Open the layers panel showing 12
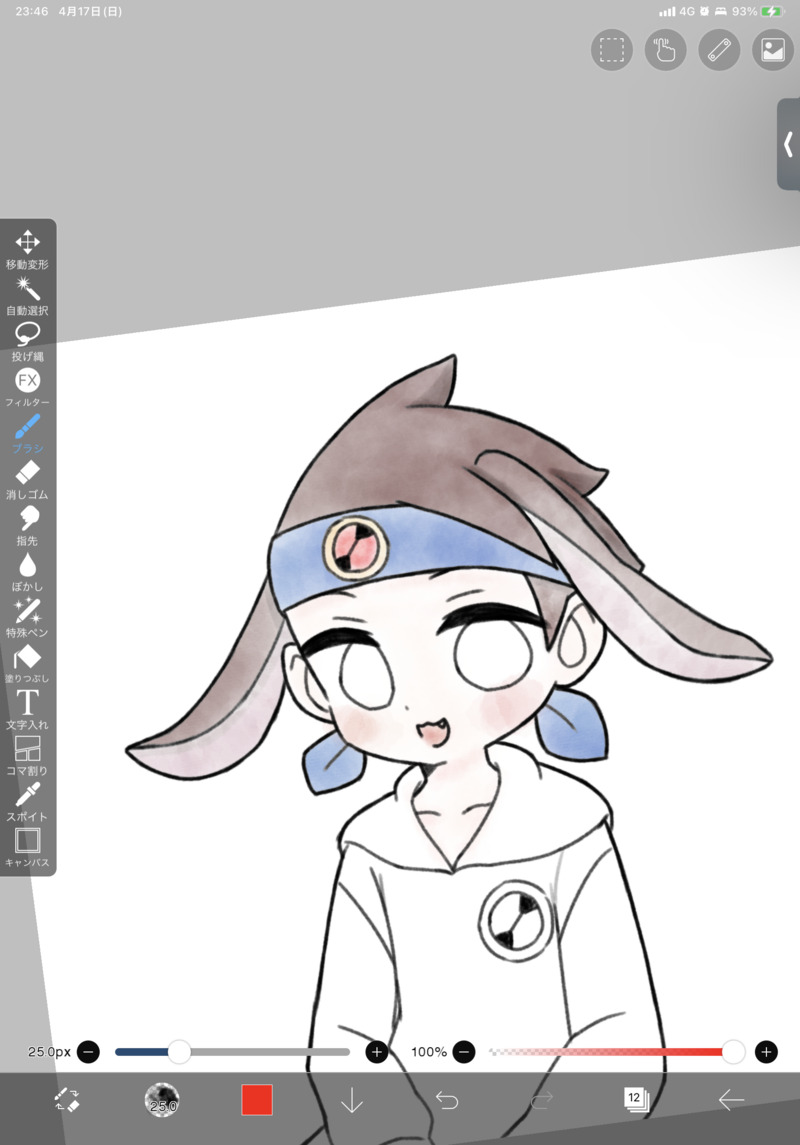 tap(636, 1099)
